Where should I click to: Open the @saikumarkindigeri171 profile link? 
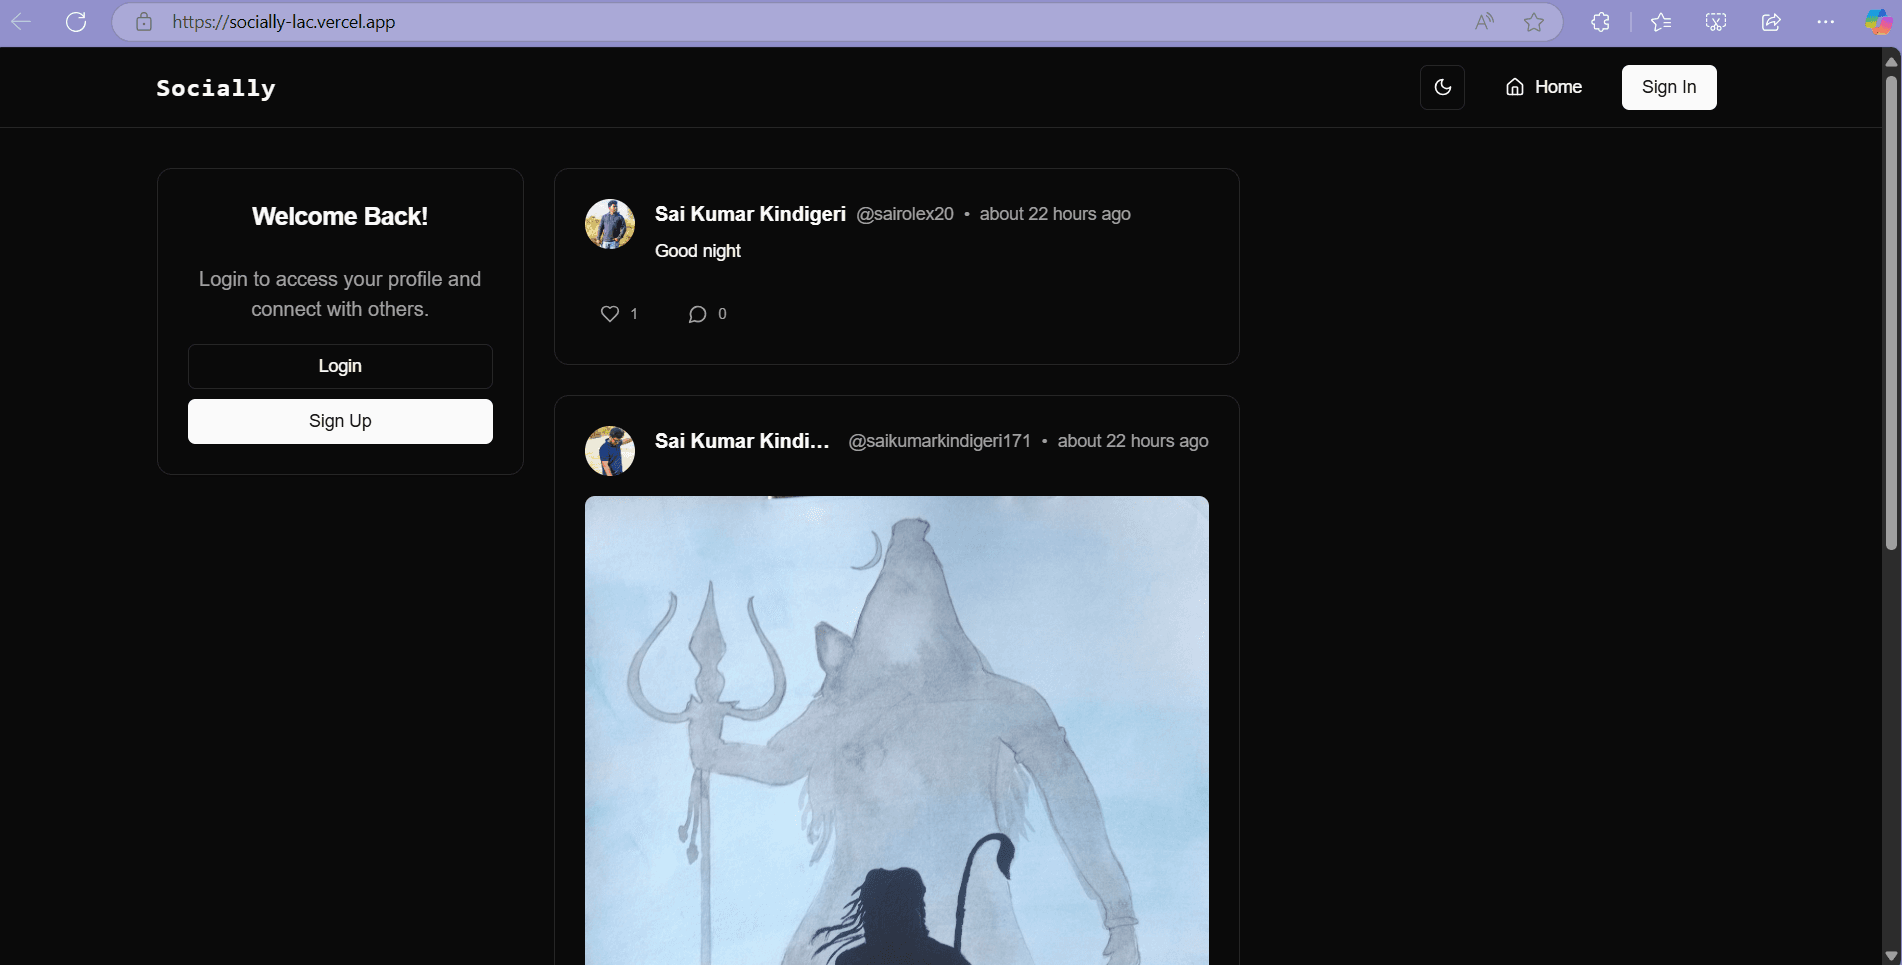pyautogui.click(x=939, y=441)
